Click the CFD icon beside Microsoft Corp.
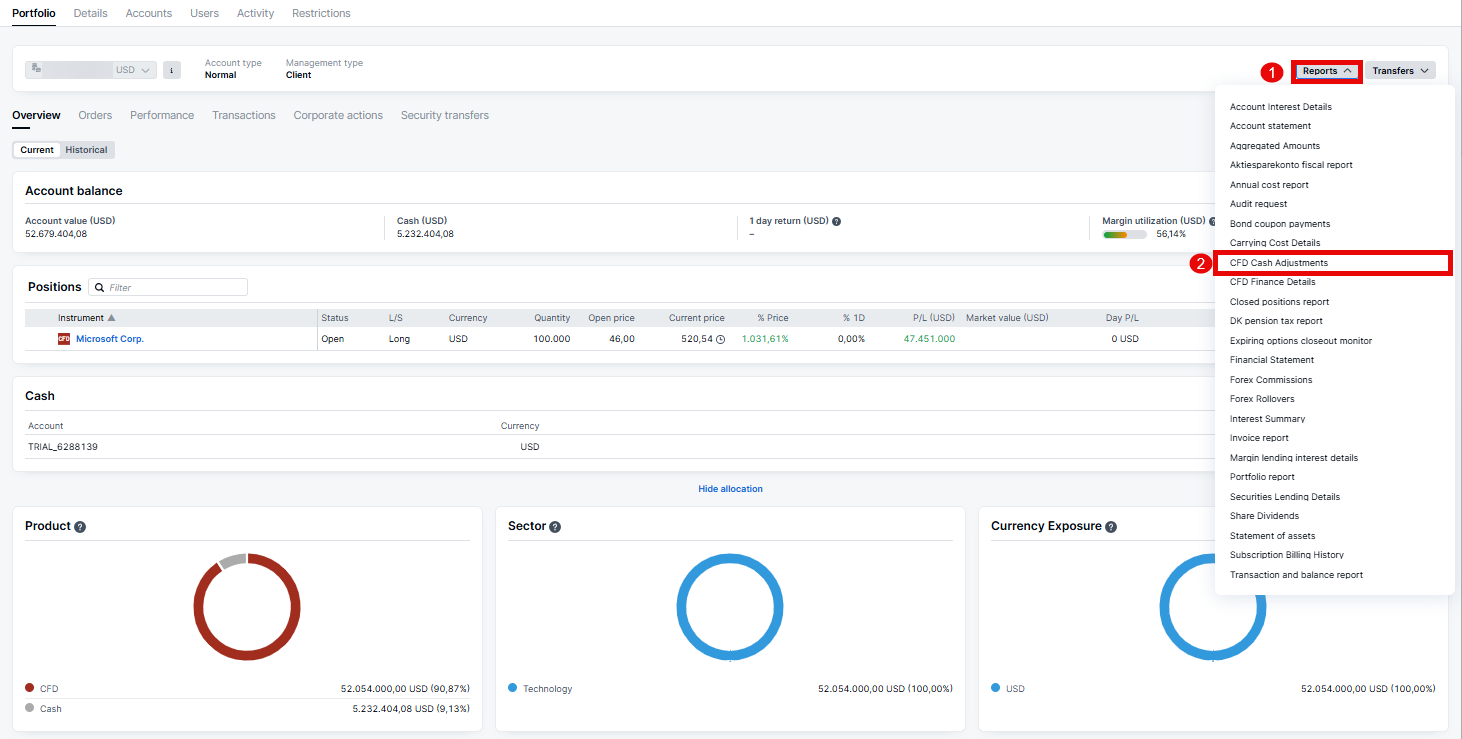The width and height of the screenshot is (1462, 739). tap(64, 339)
